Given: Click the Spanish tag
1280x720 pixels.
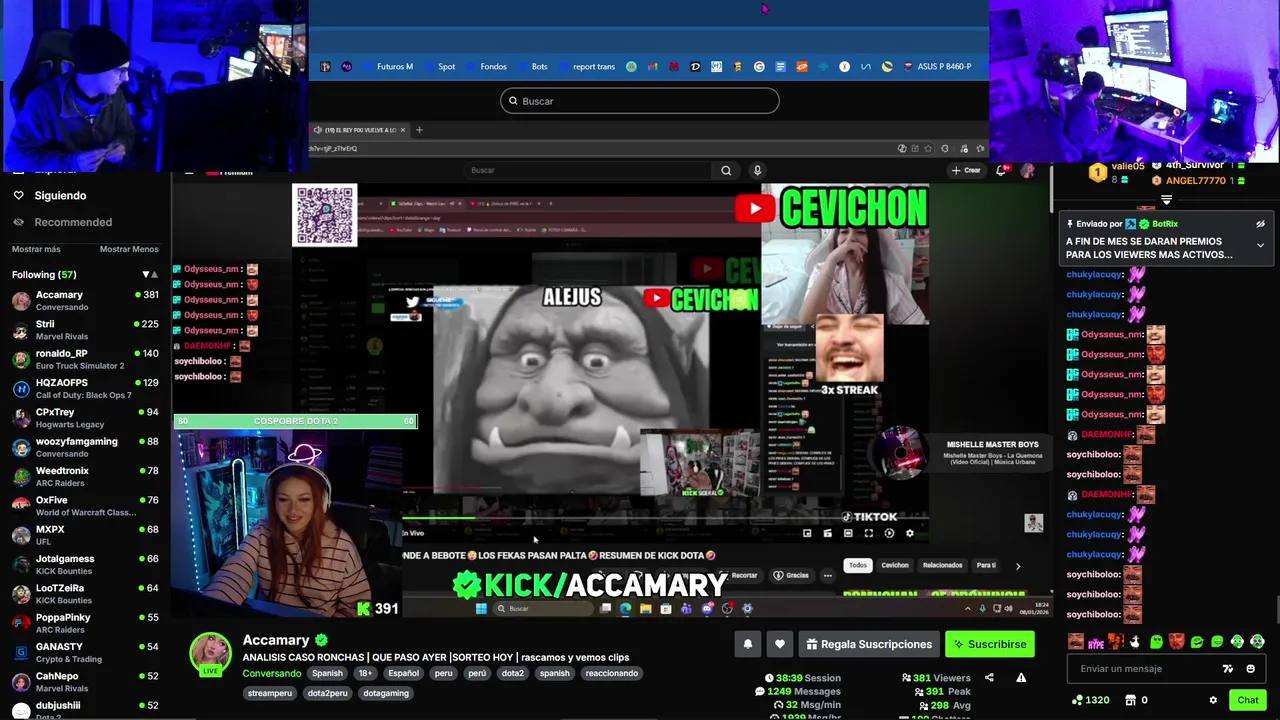Looking at the screenshot, I should [327, 673].
